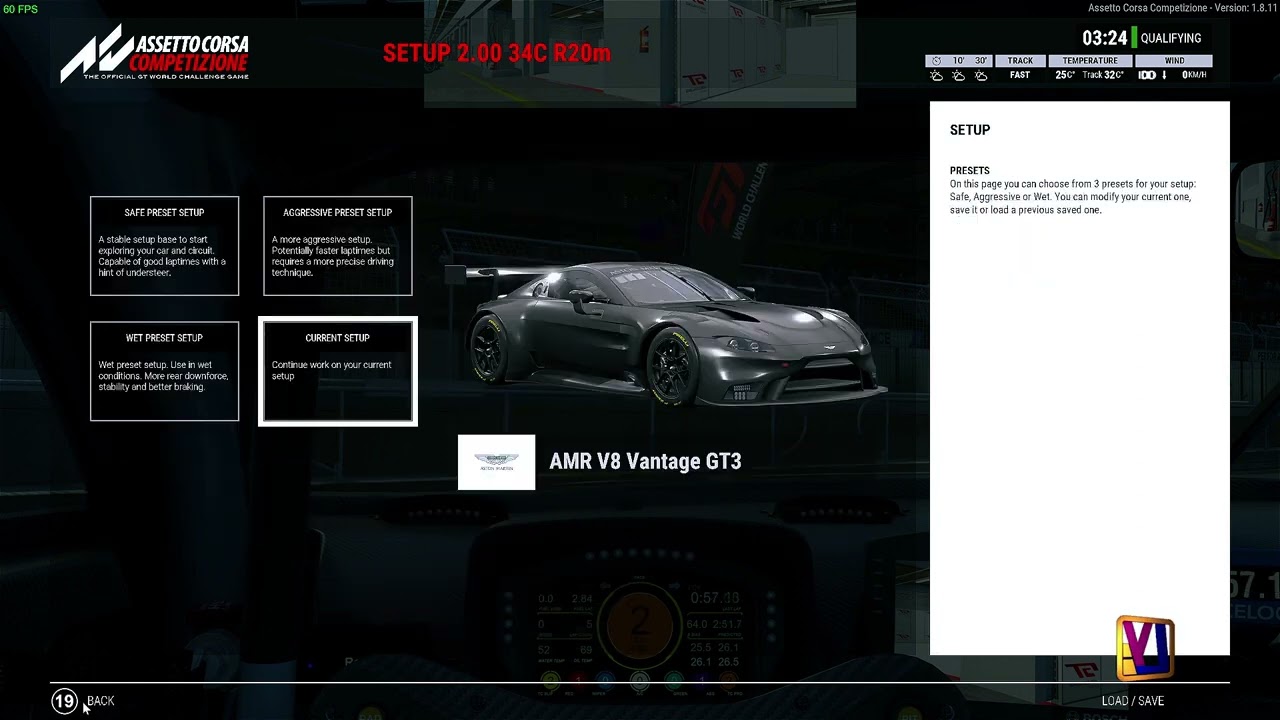Screen dimensions: 1280x720
Task: Click the WIND header label
Action: pos(1174,61)
